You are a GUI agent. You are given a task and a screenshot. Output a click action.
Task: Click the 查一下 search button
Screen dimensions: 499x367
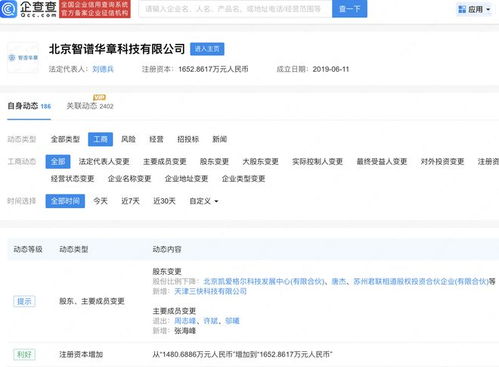pyautogui.click(x=350, y=9)
